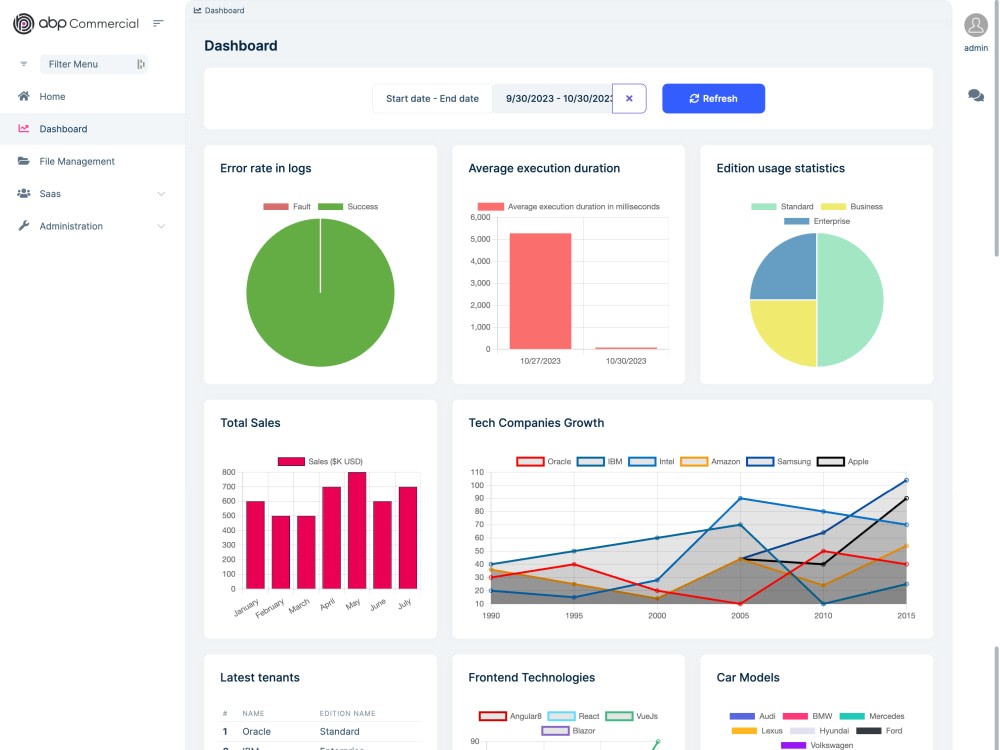
Task: Toggle Business legend in Edition usage
Action: (x=851, y=207)
